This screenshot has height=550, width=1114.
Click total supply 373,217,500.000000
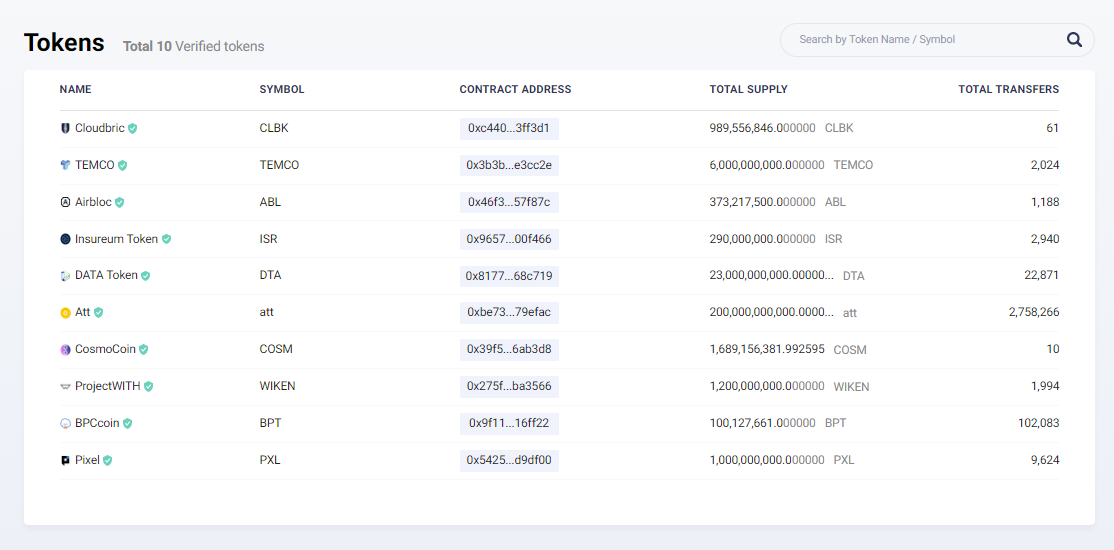(x=762, y=203)
